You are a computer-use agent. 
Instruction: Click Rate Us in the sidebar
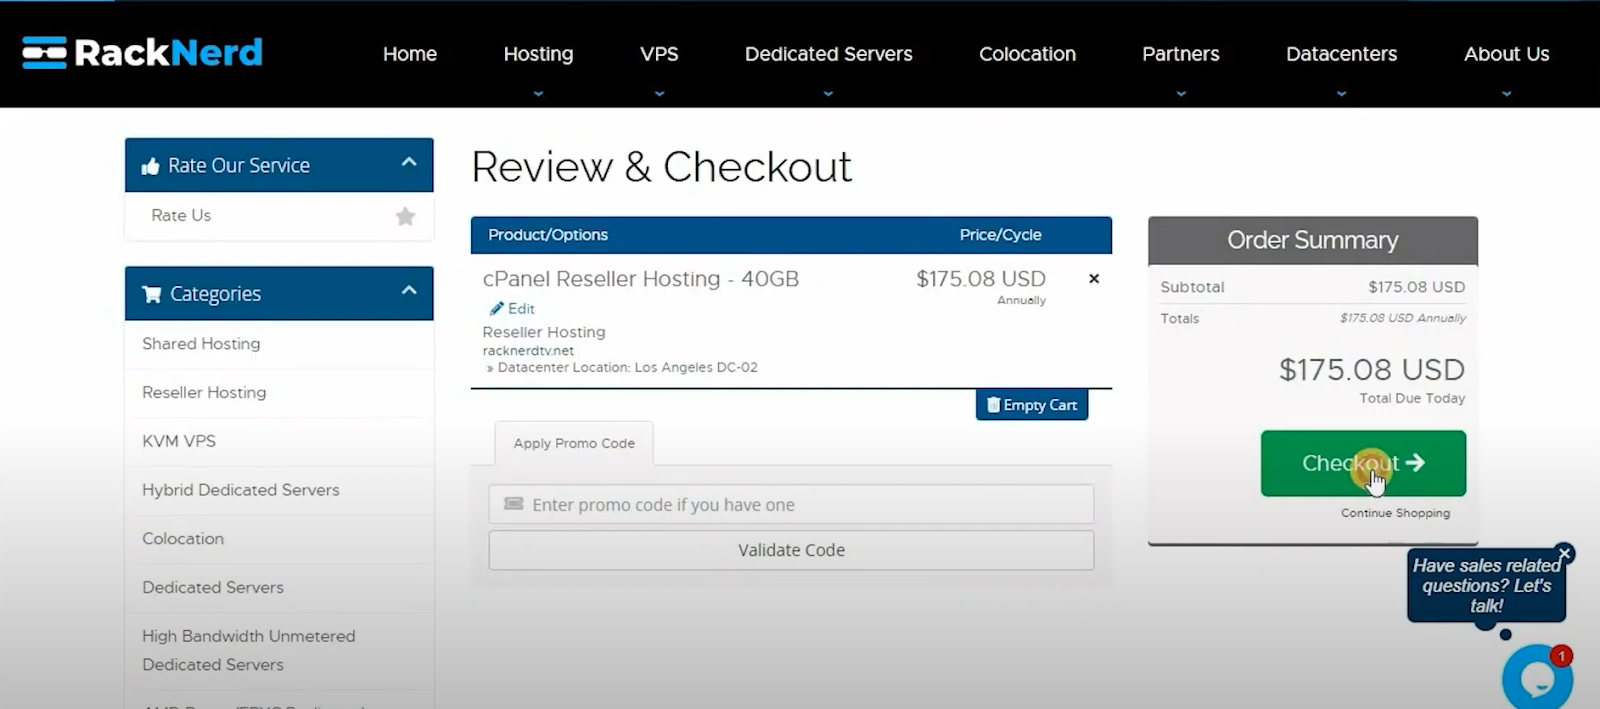pos(181,215)
